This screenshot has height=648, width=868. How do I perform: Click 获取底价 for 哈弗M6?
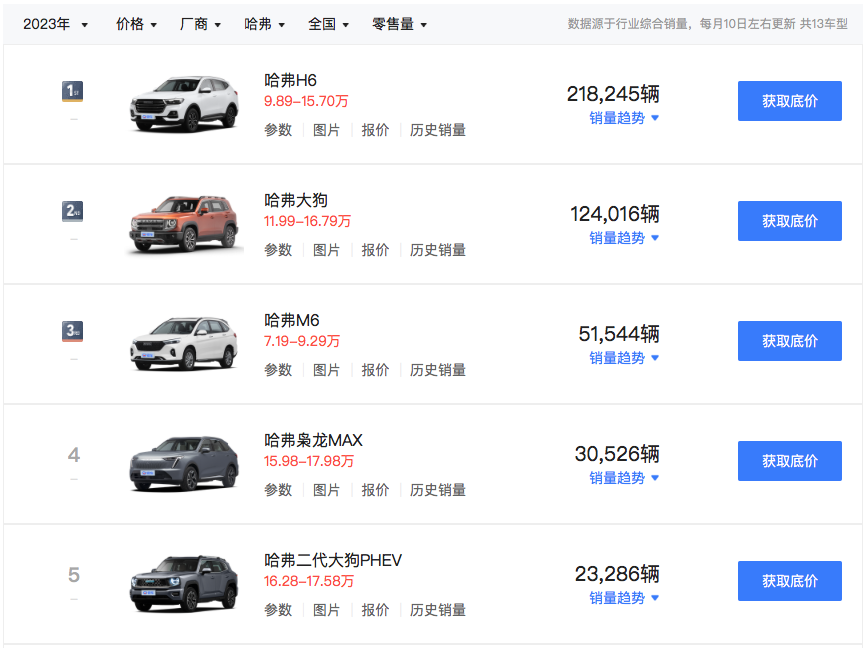789,341
